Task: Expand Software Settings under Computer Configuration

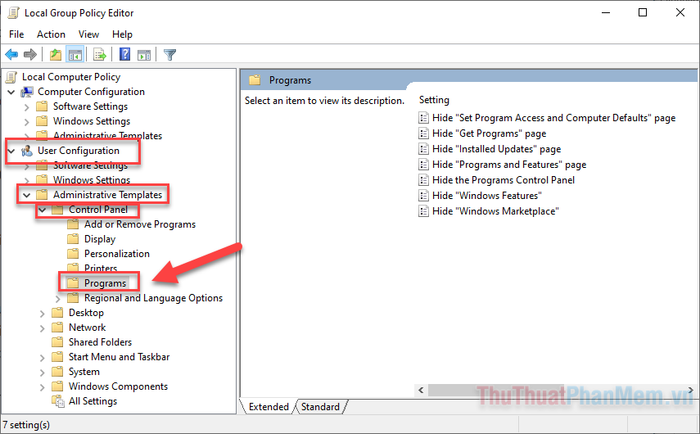Action: click(27, 107)
